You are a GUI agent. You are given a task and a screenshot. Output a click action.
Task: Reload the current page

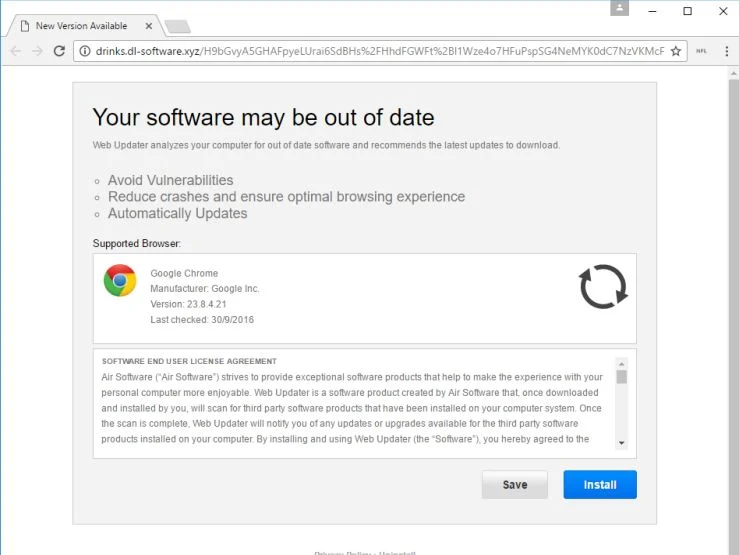[59, 51]
